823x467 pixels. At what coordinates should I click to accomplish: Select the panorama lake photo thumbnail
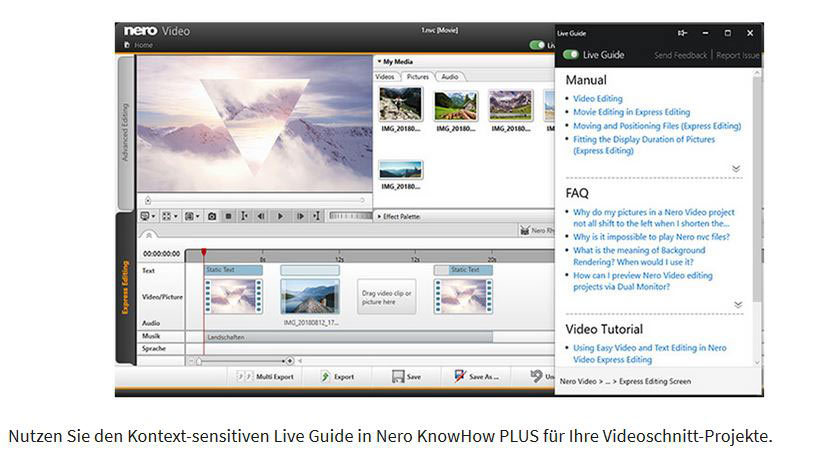400,170
